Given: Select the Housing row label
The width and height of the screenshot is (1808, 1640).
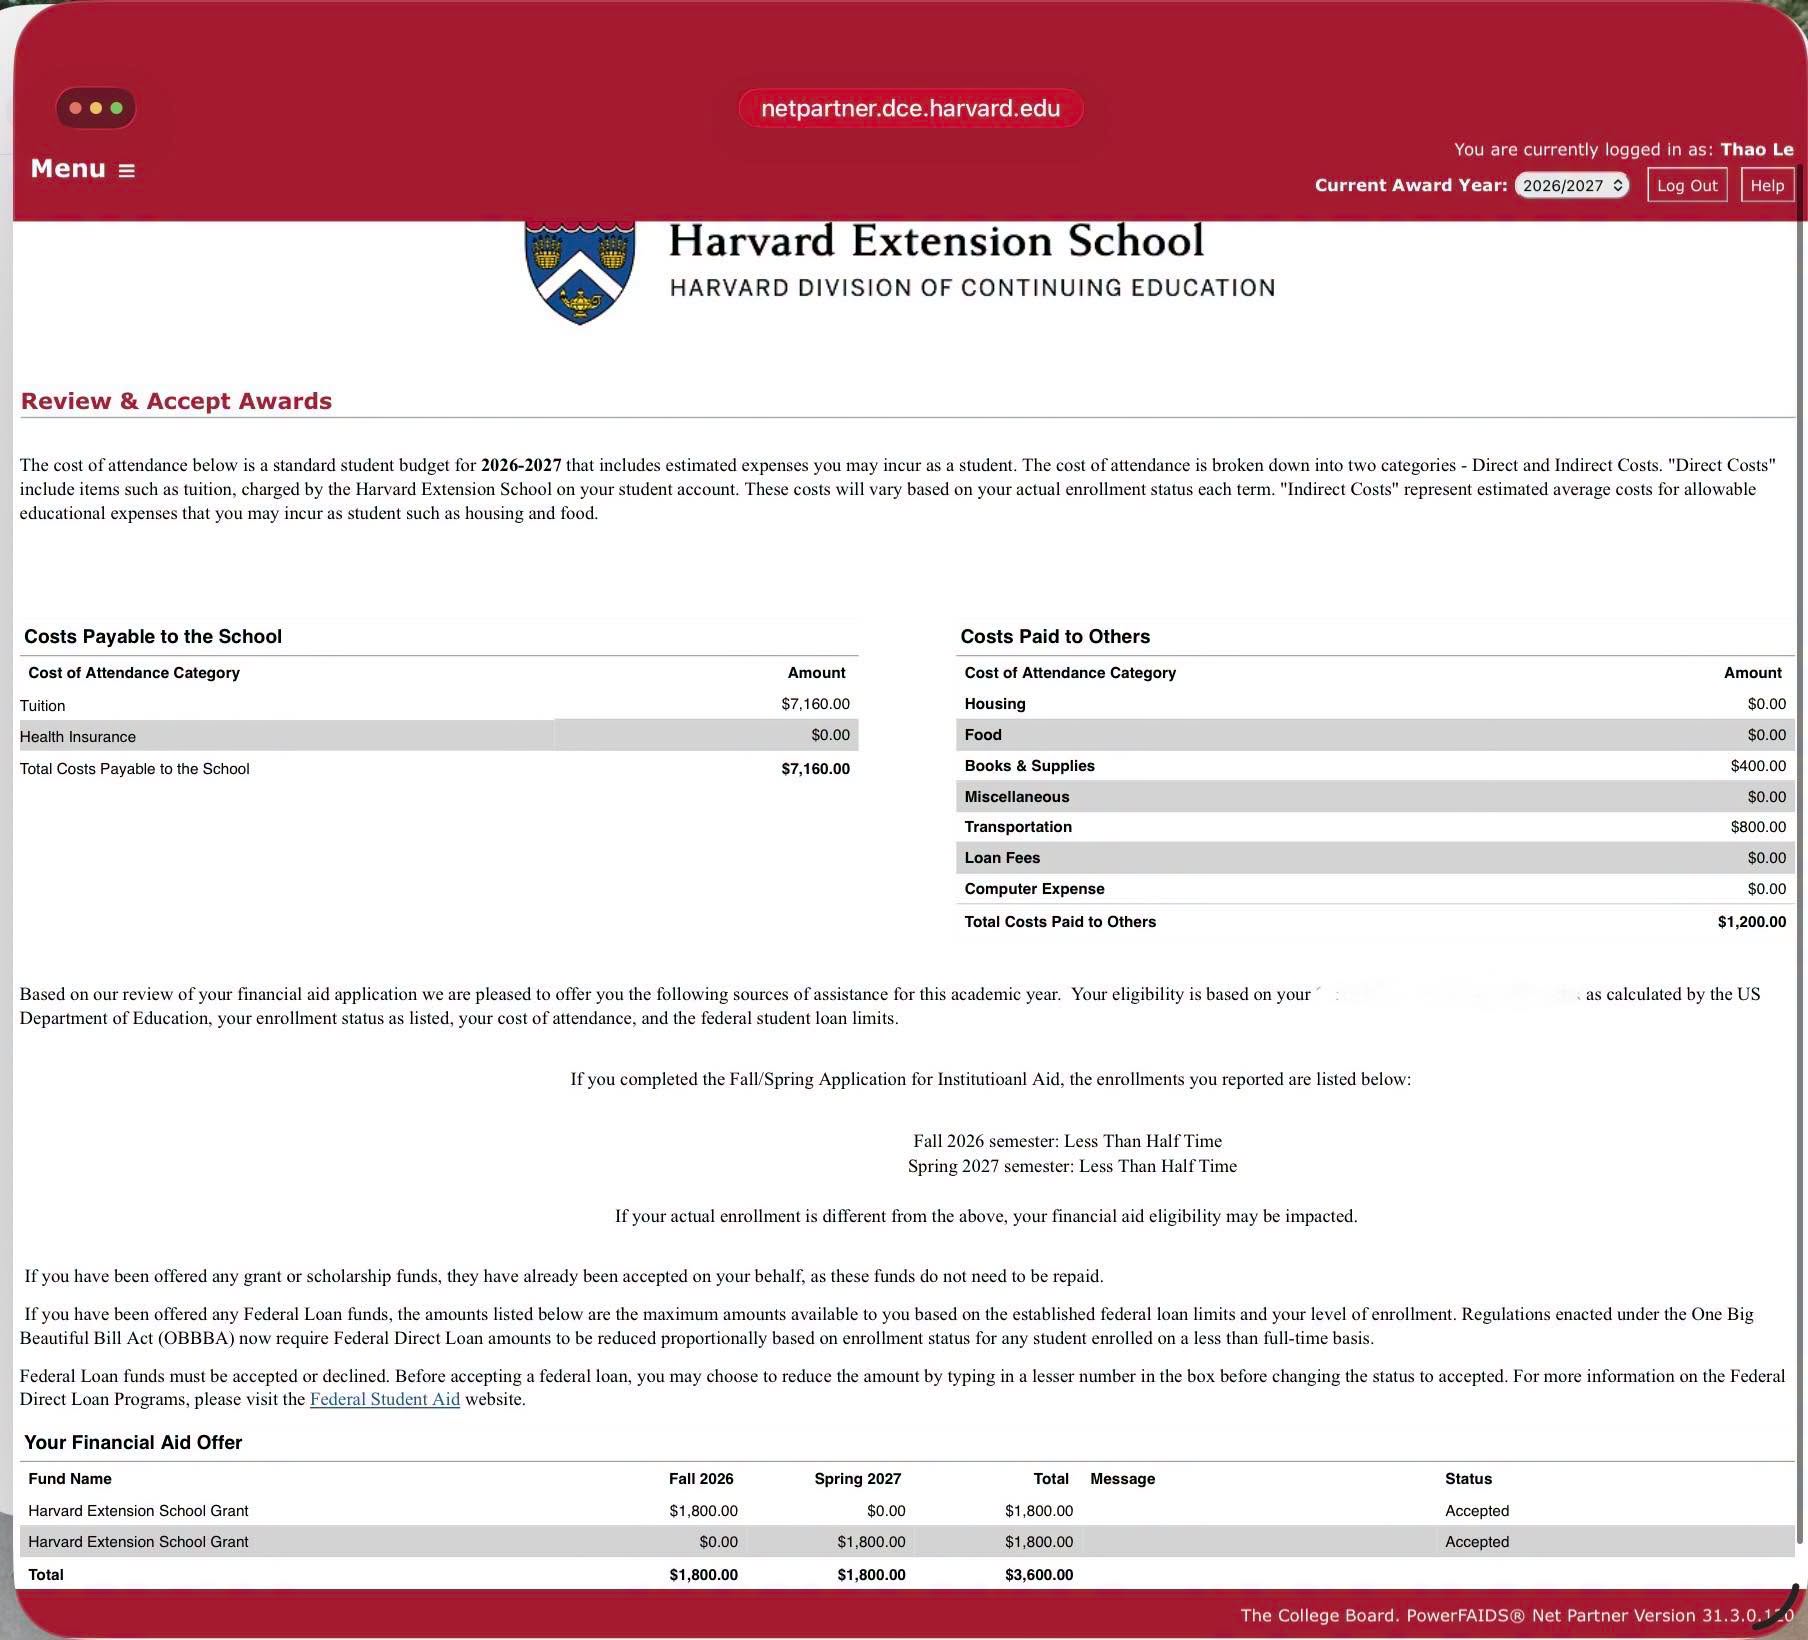Looking at the screenshot, I should coord(995,704).
